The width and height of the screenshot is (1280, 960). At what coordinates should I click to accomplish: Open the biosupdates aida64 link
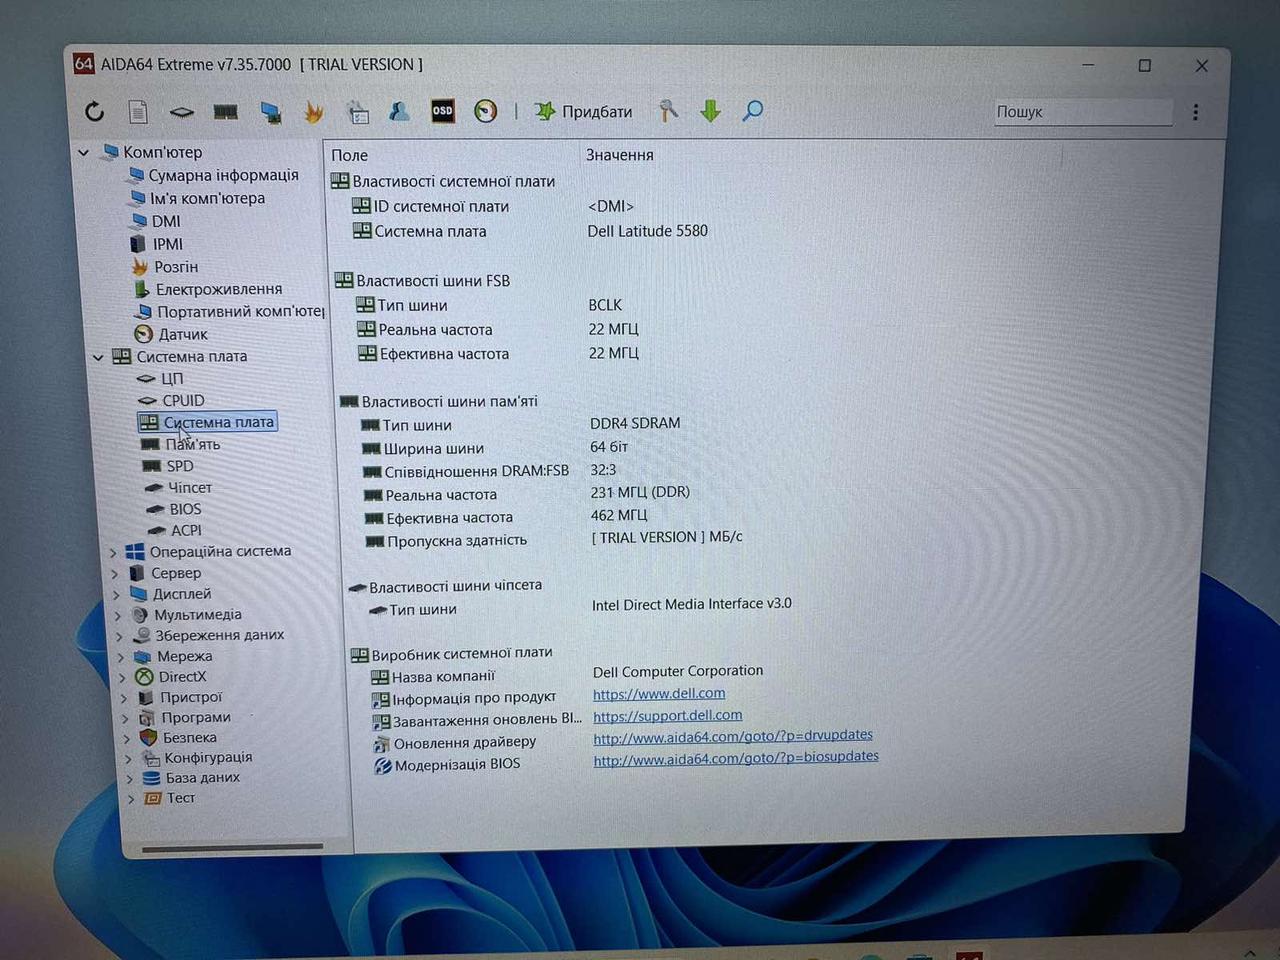tap(736, 758)
